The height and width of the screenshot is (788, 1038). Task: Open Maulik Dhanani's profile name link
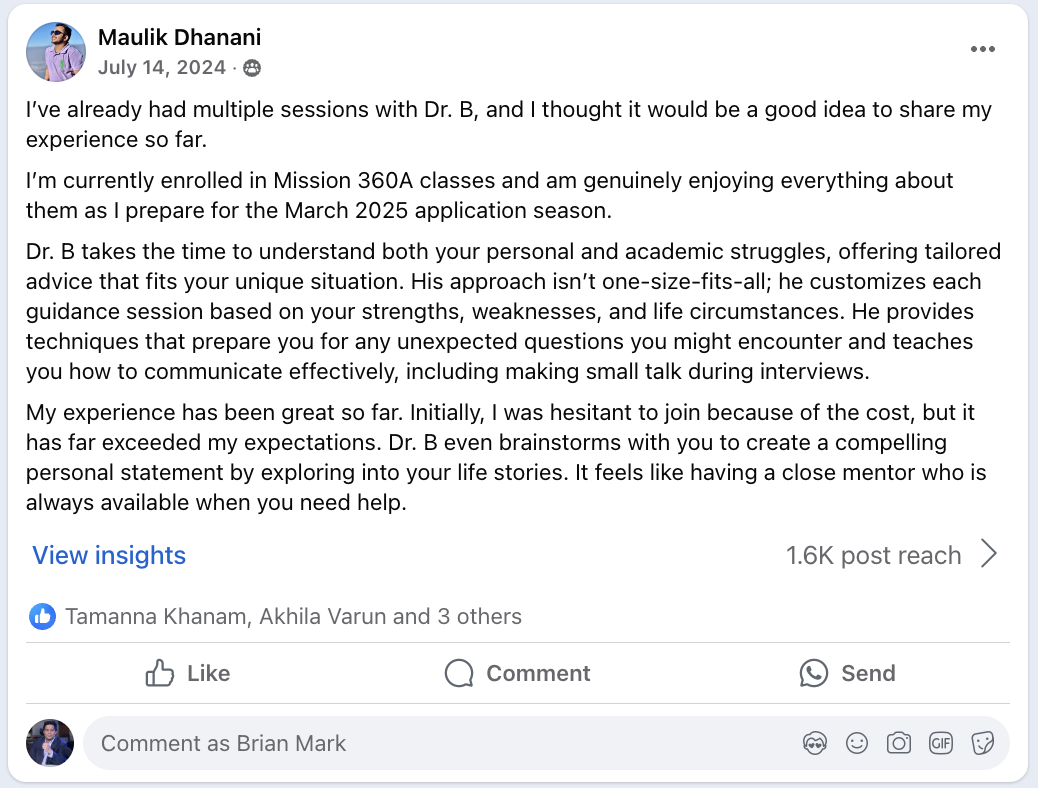tap(179, 38)
